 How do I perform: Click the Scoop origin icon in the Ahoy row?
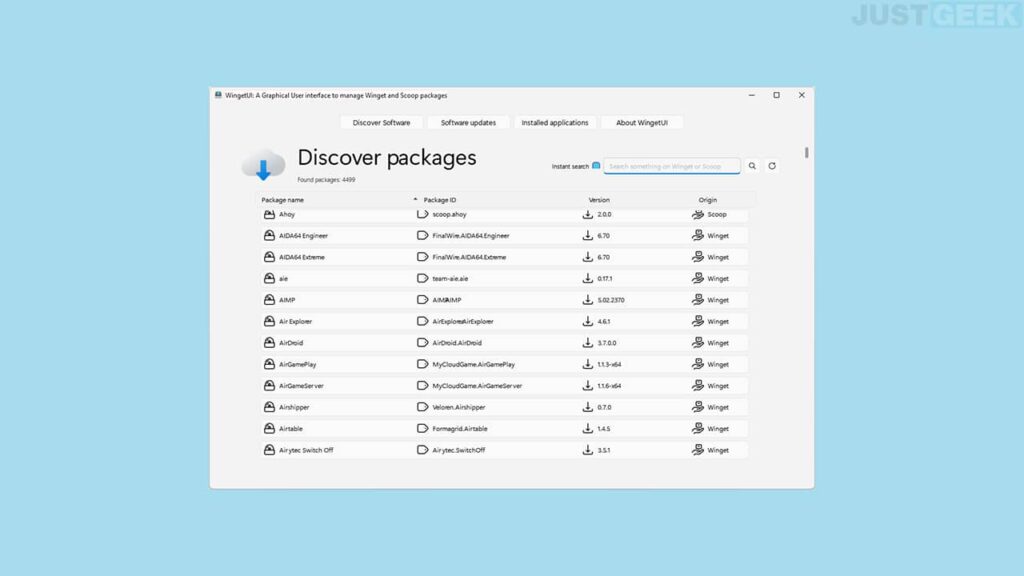697,214
